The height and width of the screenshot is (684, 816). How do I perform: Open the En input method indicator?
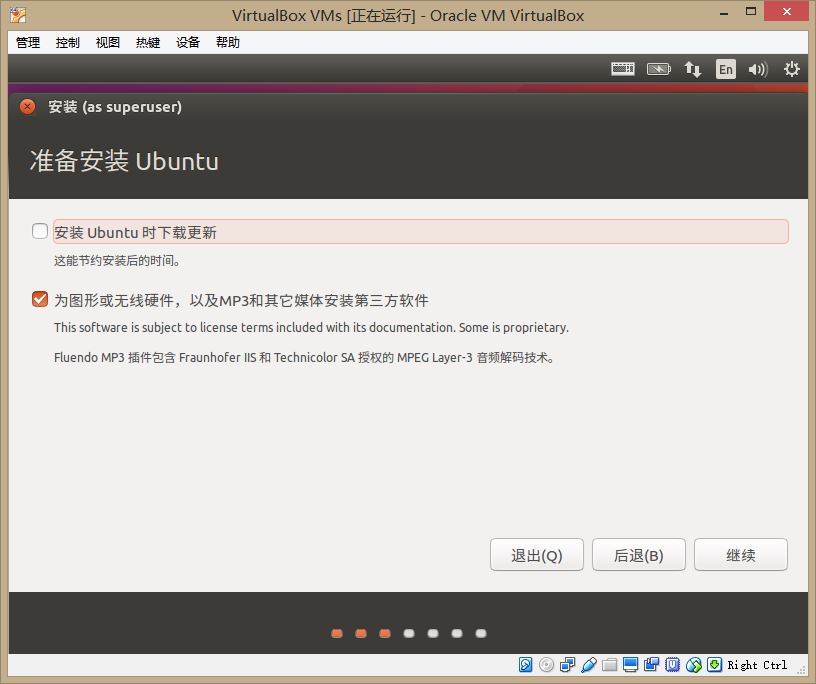726,69
